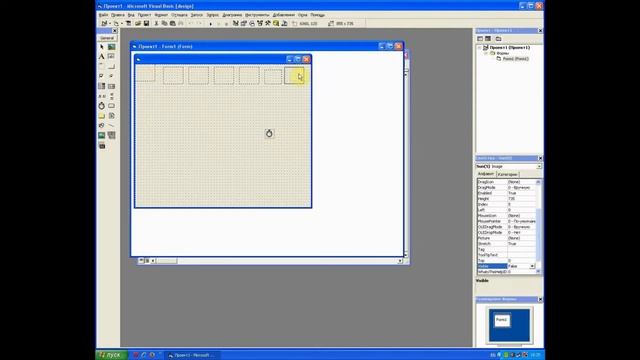Select the Label control tool

coord(102,57)
